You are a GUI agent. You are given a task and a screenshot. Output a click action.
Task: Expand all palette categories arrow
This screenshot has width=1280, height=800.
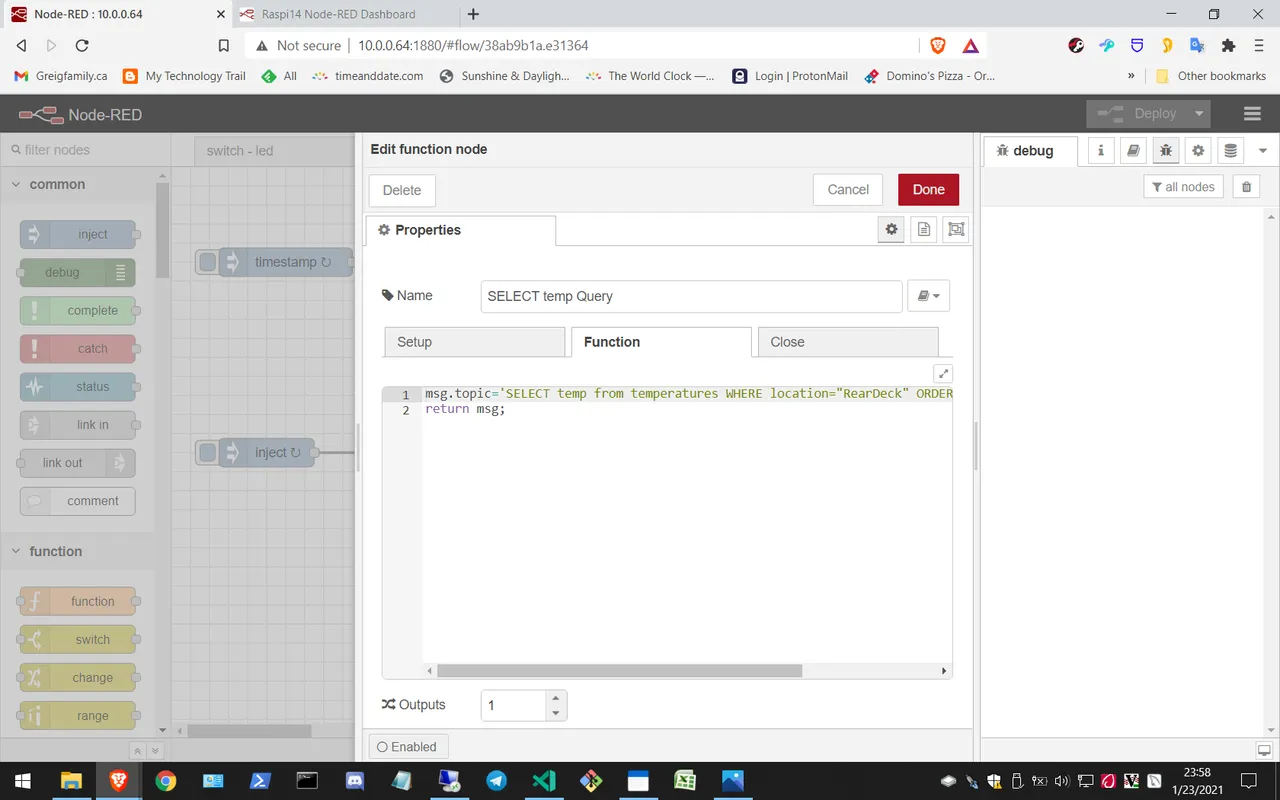pyautogui.click(x=154, y=751)
